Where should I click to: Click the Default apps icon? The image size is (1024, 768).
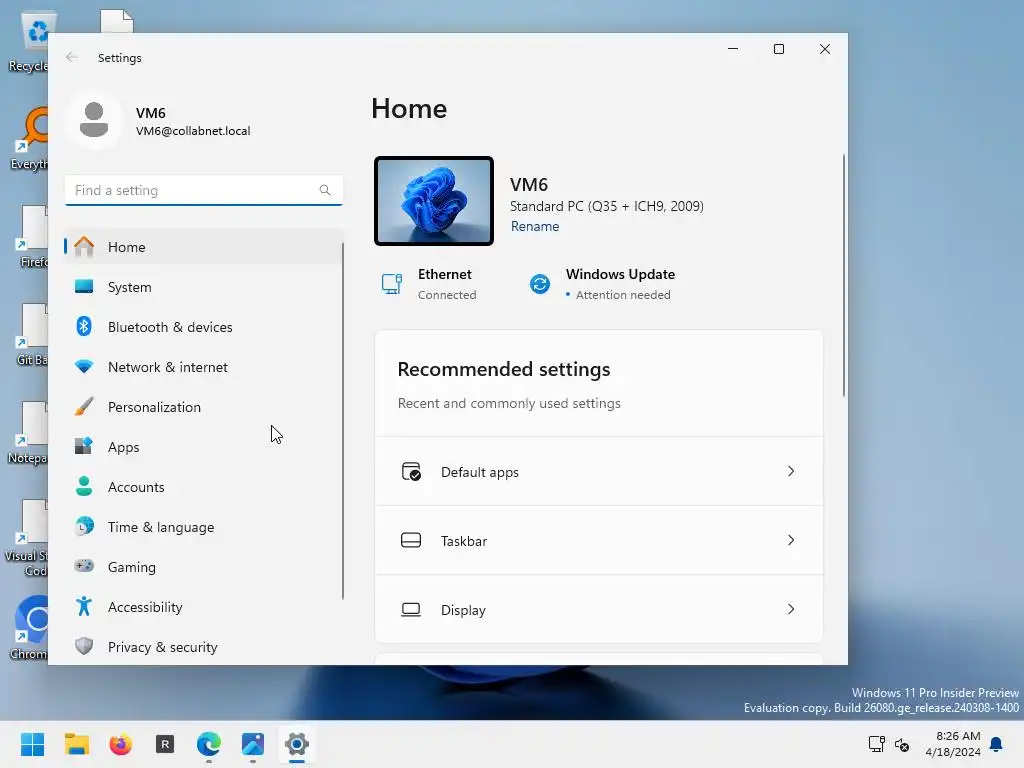[x=411, y=472]
